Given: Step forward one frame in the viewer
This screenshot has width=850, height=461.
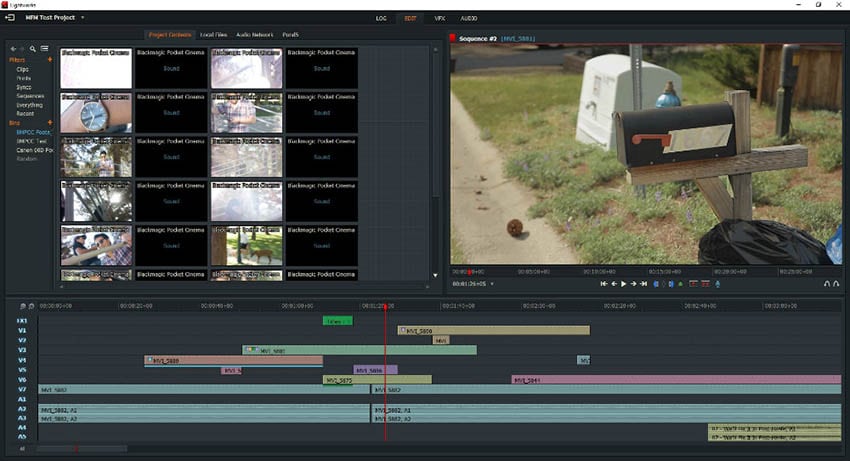Looking at the screenshot, I should pos(633,284).
